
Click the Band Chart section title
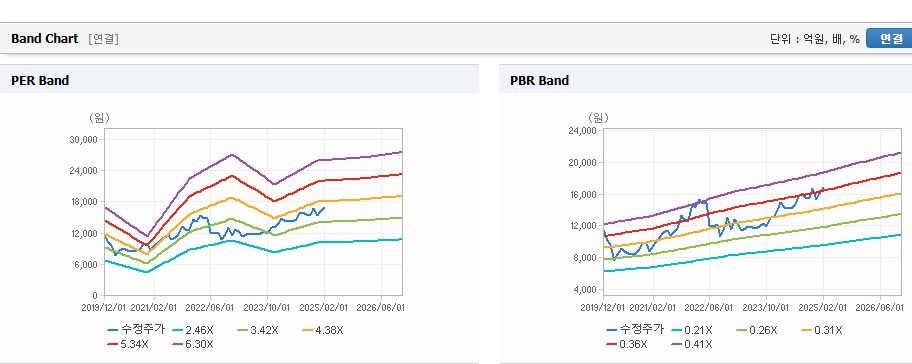click(44, 39)
